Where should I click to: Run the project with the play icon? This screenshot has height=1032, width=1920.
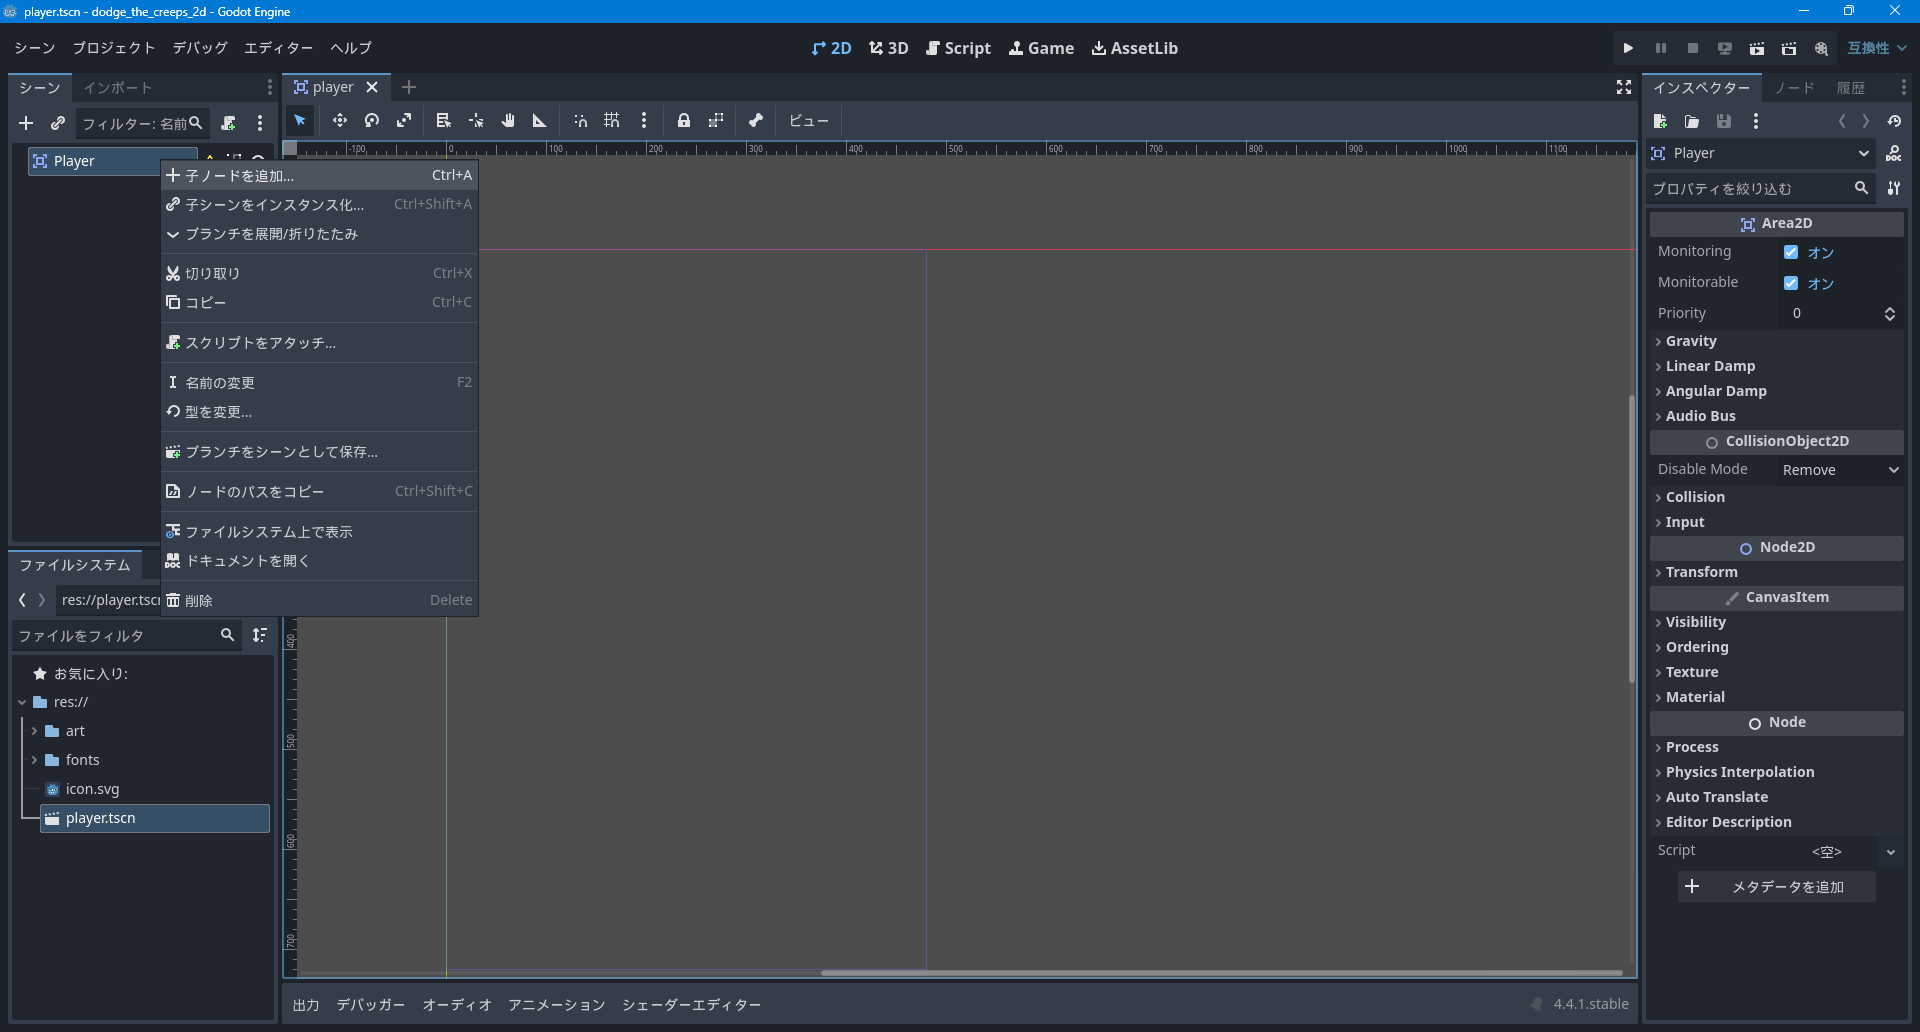[1628, 48]
